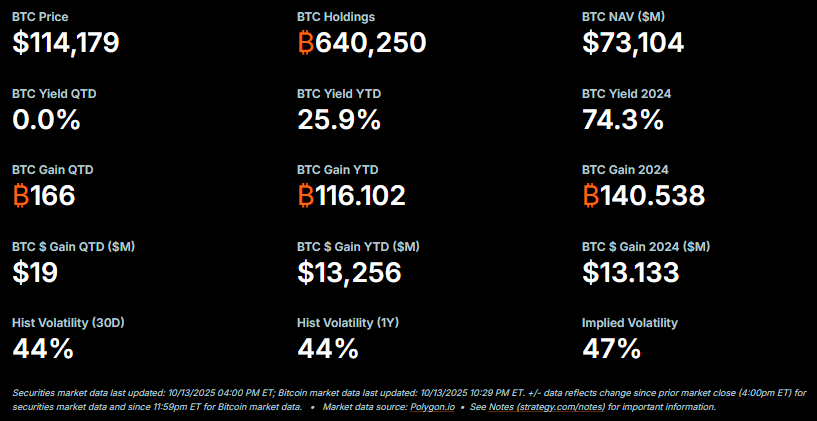Click the BTC Price value $114,179
817x421 pixels.
[66, 43]
